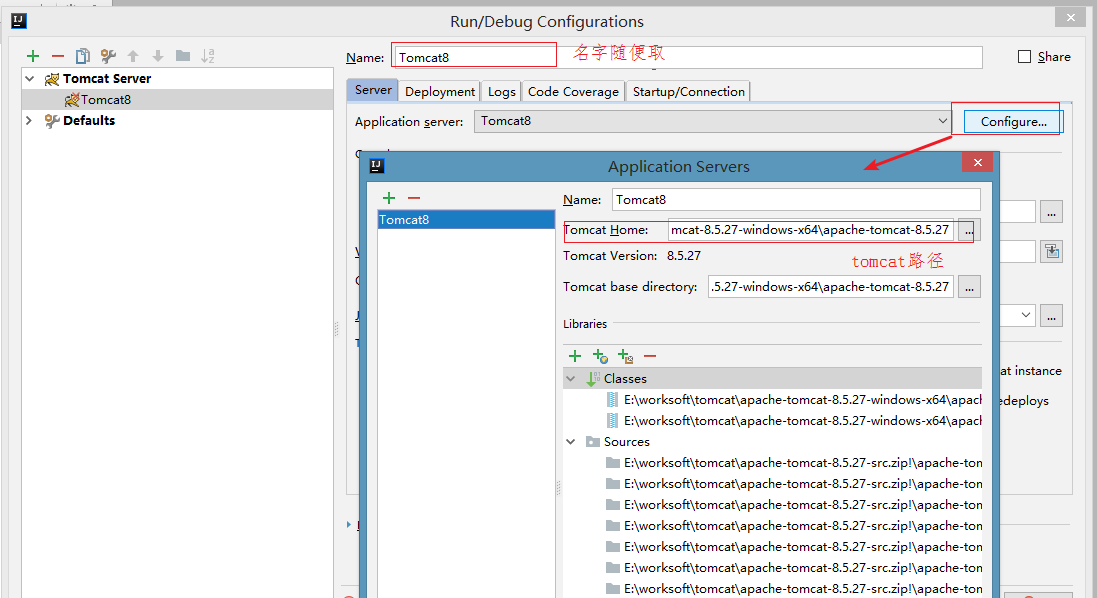Open the Startup/Connection tab
The image size is (1097, 598).
[x=688, y=91]
